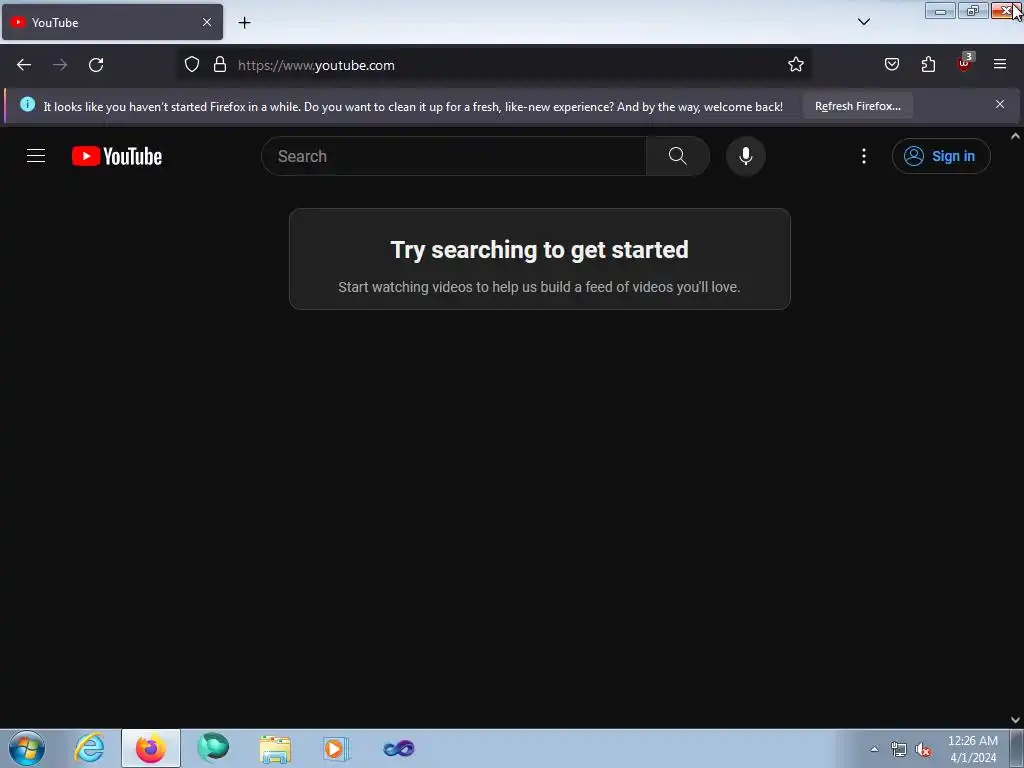
Task: Restore down the Firefox window
Action: pos(973,10)
